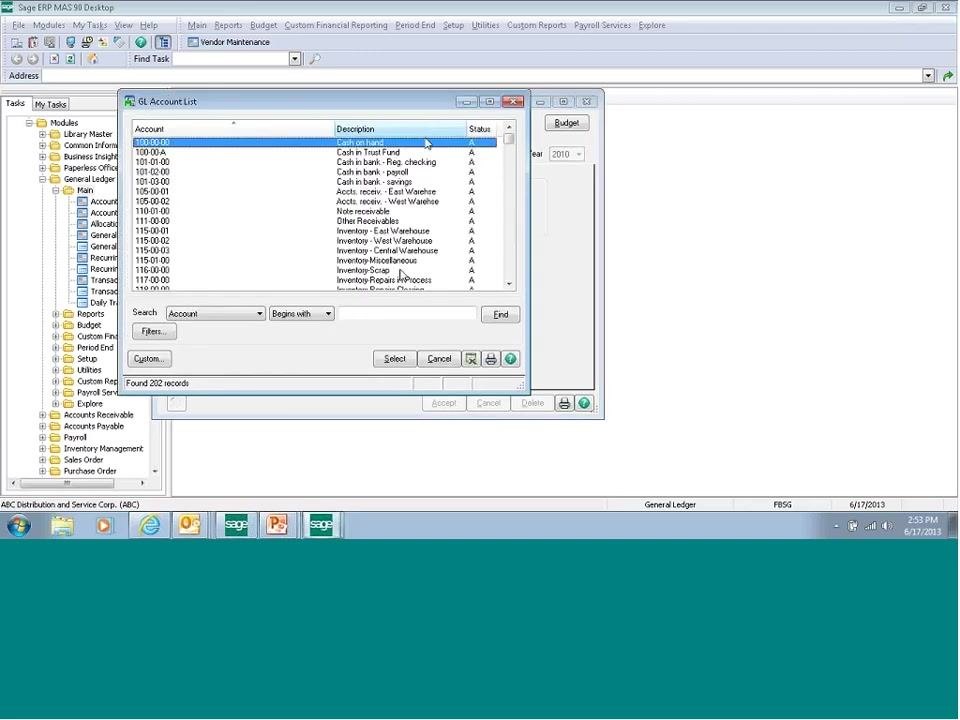Export GL Account List to Excel icon
The height and width of the screenshot is (720, 960).
coord(471,359)
